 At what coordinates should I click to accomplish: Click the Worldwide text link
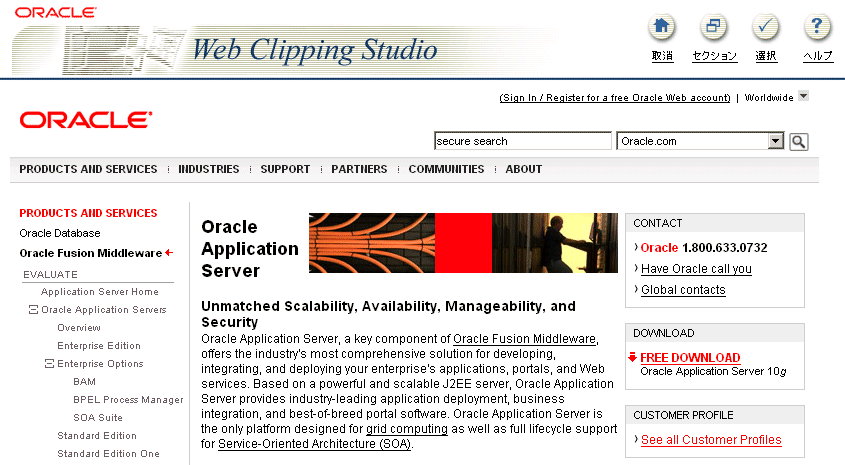click(769, 98)
